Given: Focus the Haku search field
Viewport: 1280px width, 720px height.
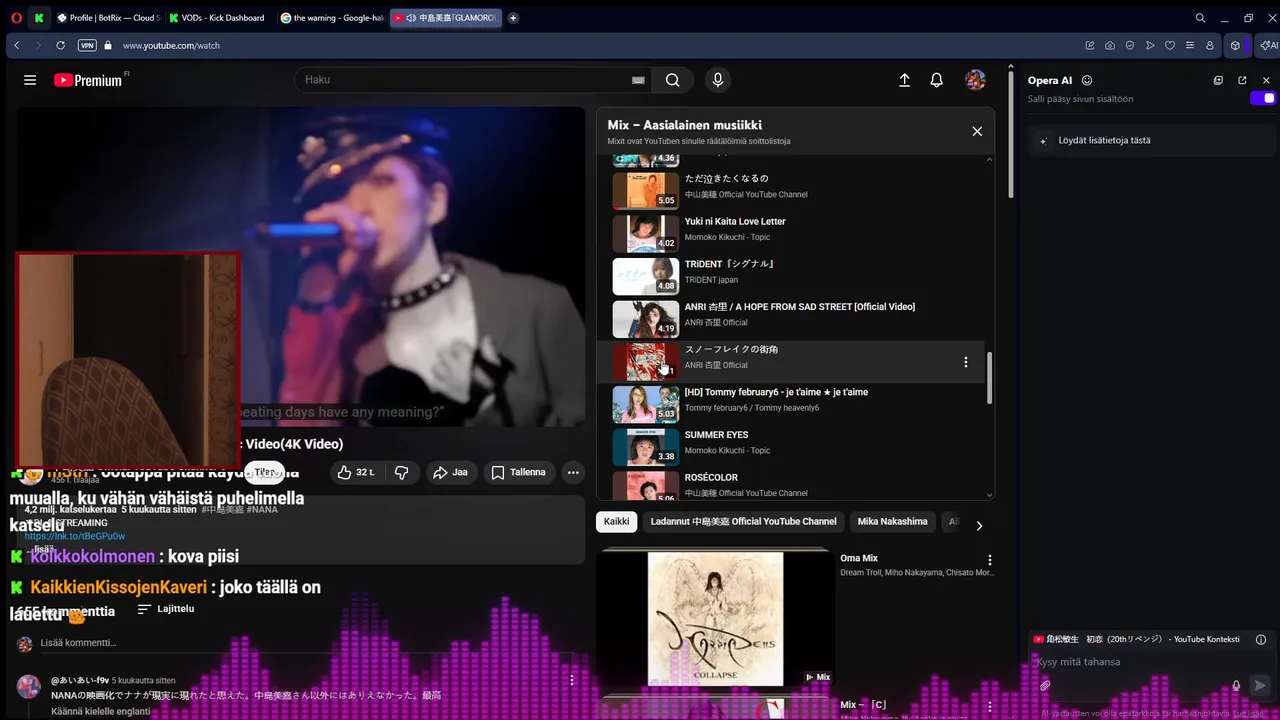Looking at the screenshot, I should pos(464,80).
